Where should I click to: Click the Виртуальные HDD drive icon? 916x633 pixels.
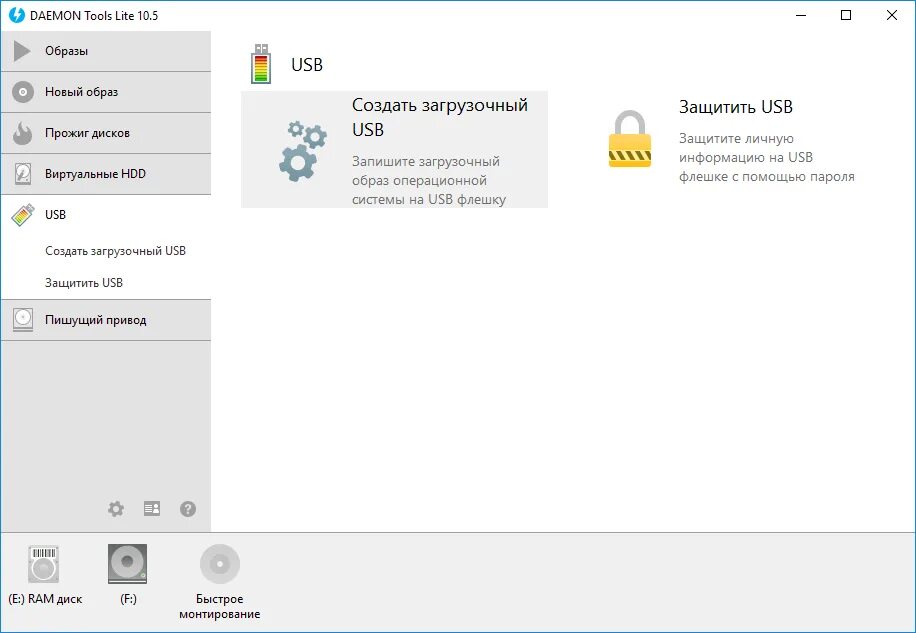click(x=23, y=174)
